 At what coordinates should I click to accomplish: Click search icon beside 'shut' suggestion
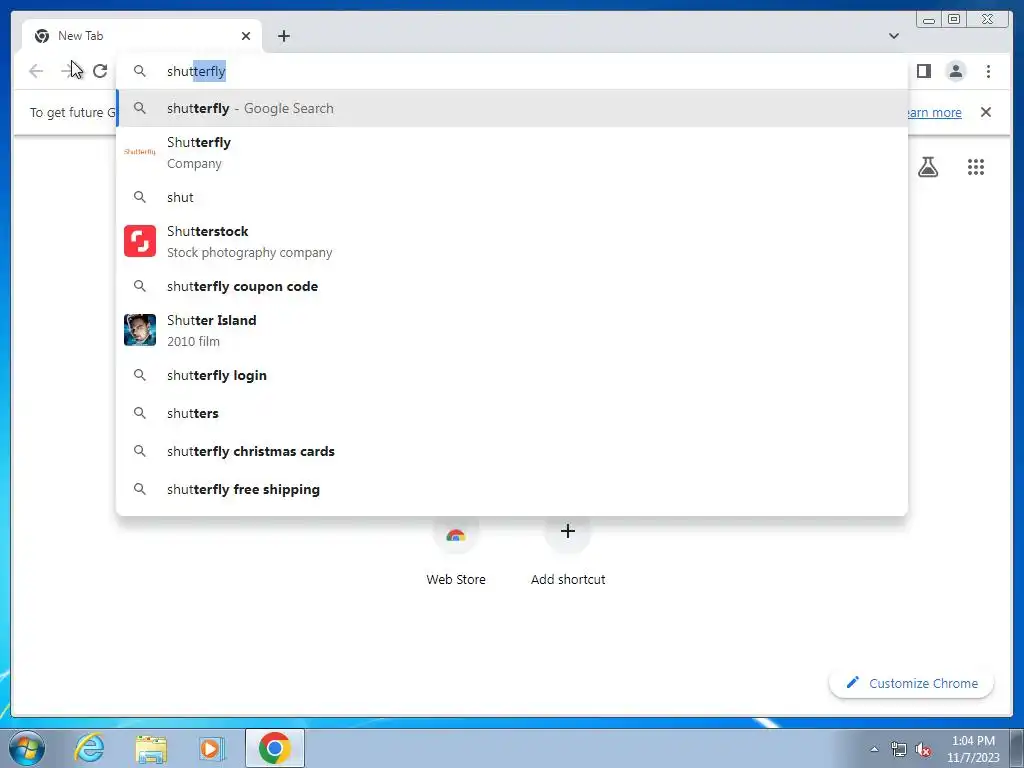[140, 197]
